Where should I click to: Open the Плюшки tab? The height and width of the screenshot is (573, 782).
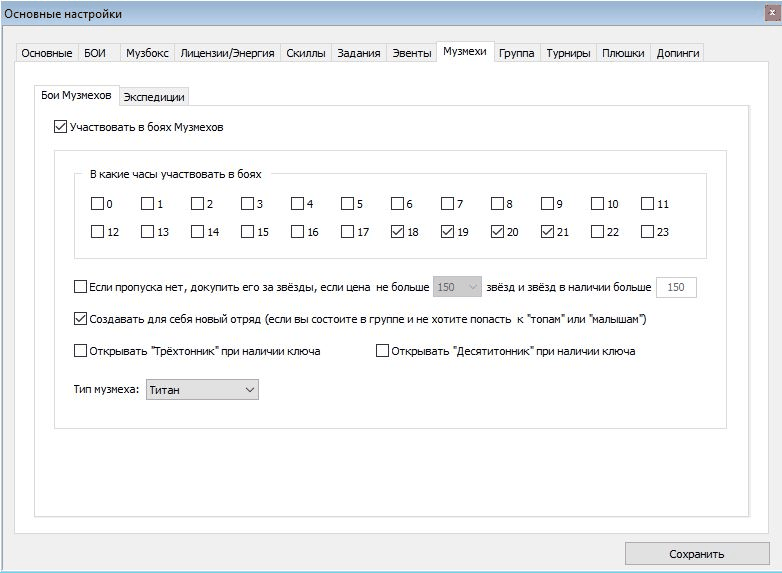tap(623, 53)
